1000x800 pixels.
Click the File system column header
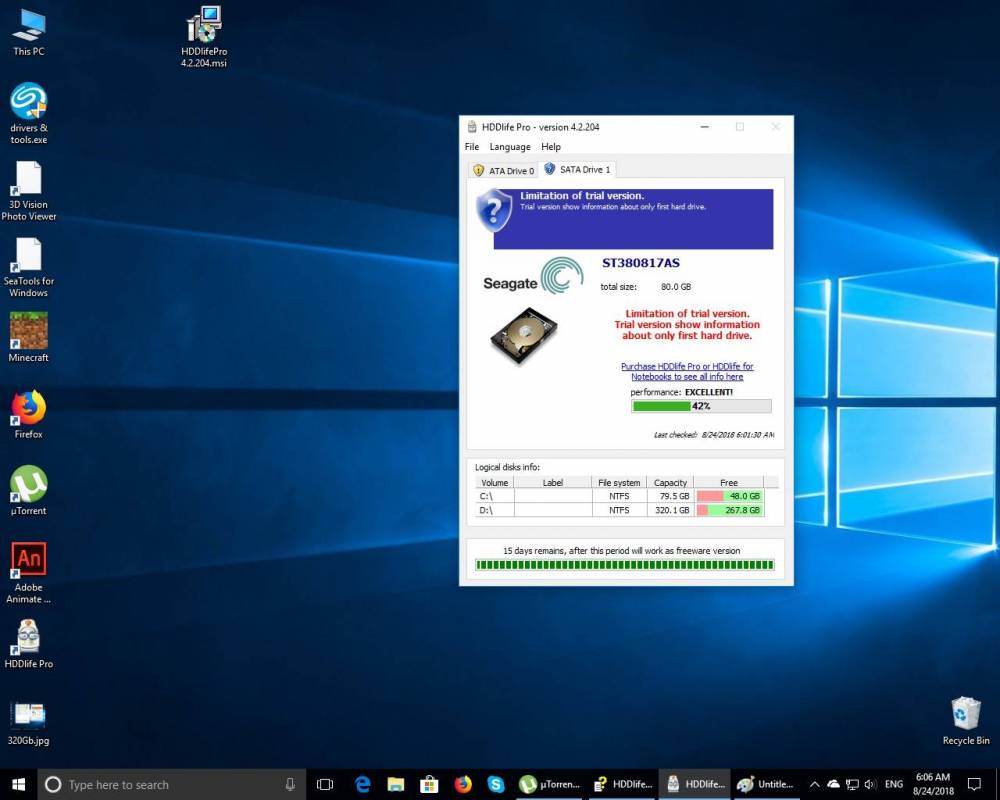pos(619,482)
